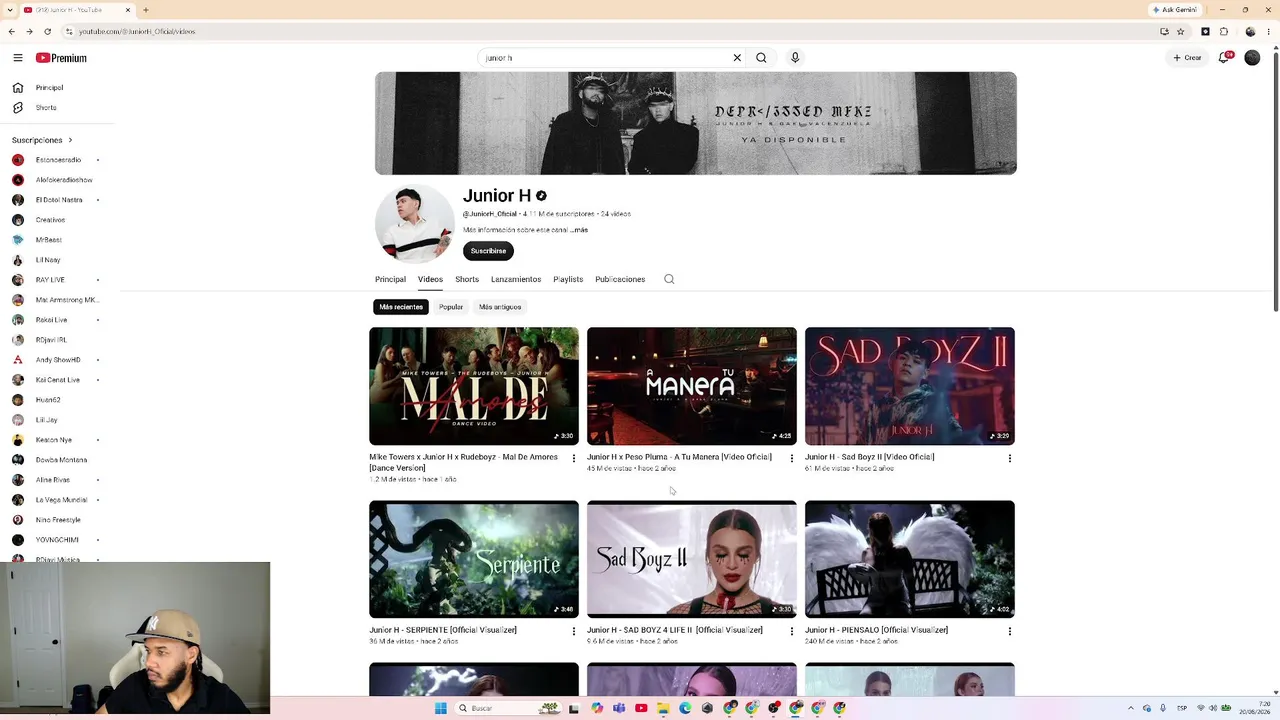This screenshot has width=1280, height=720.
Task: Open options for Mal De Amores video
Action: (x=574, y=458)
